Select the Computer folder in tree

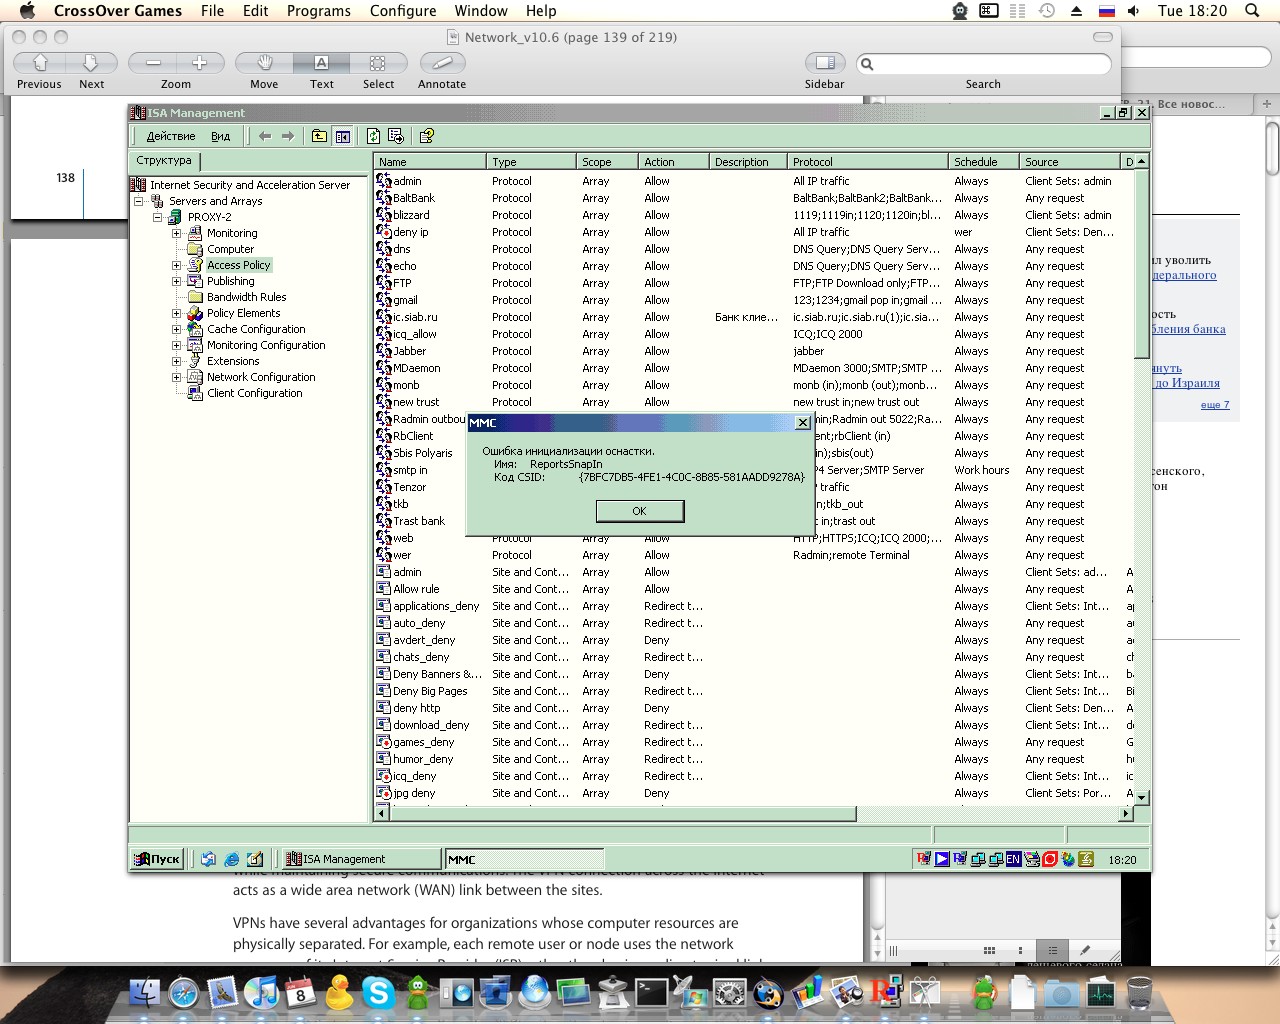(x=230, y=249)
